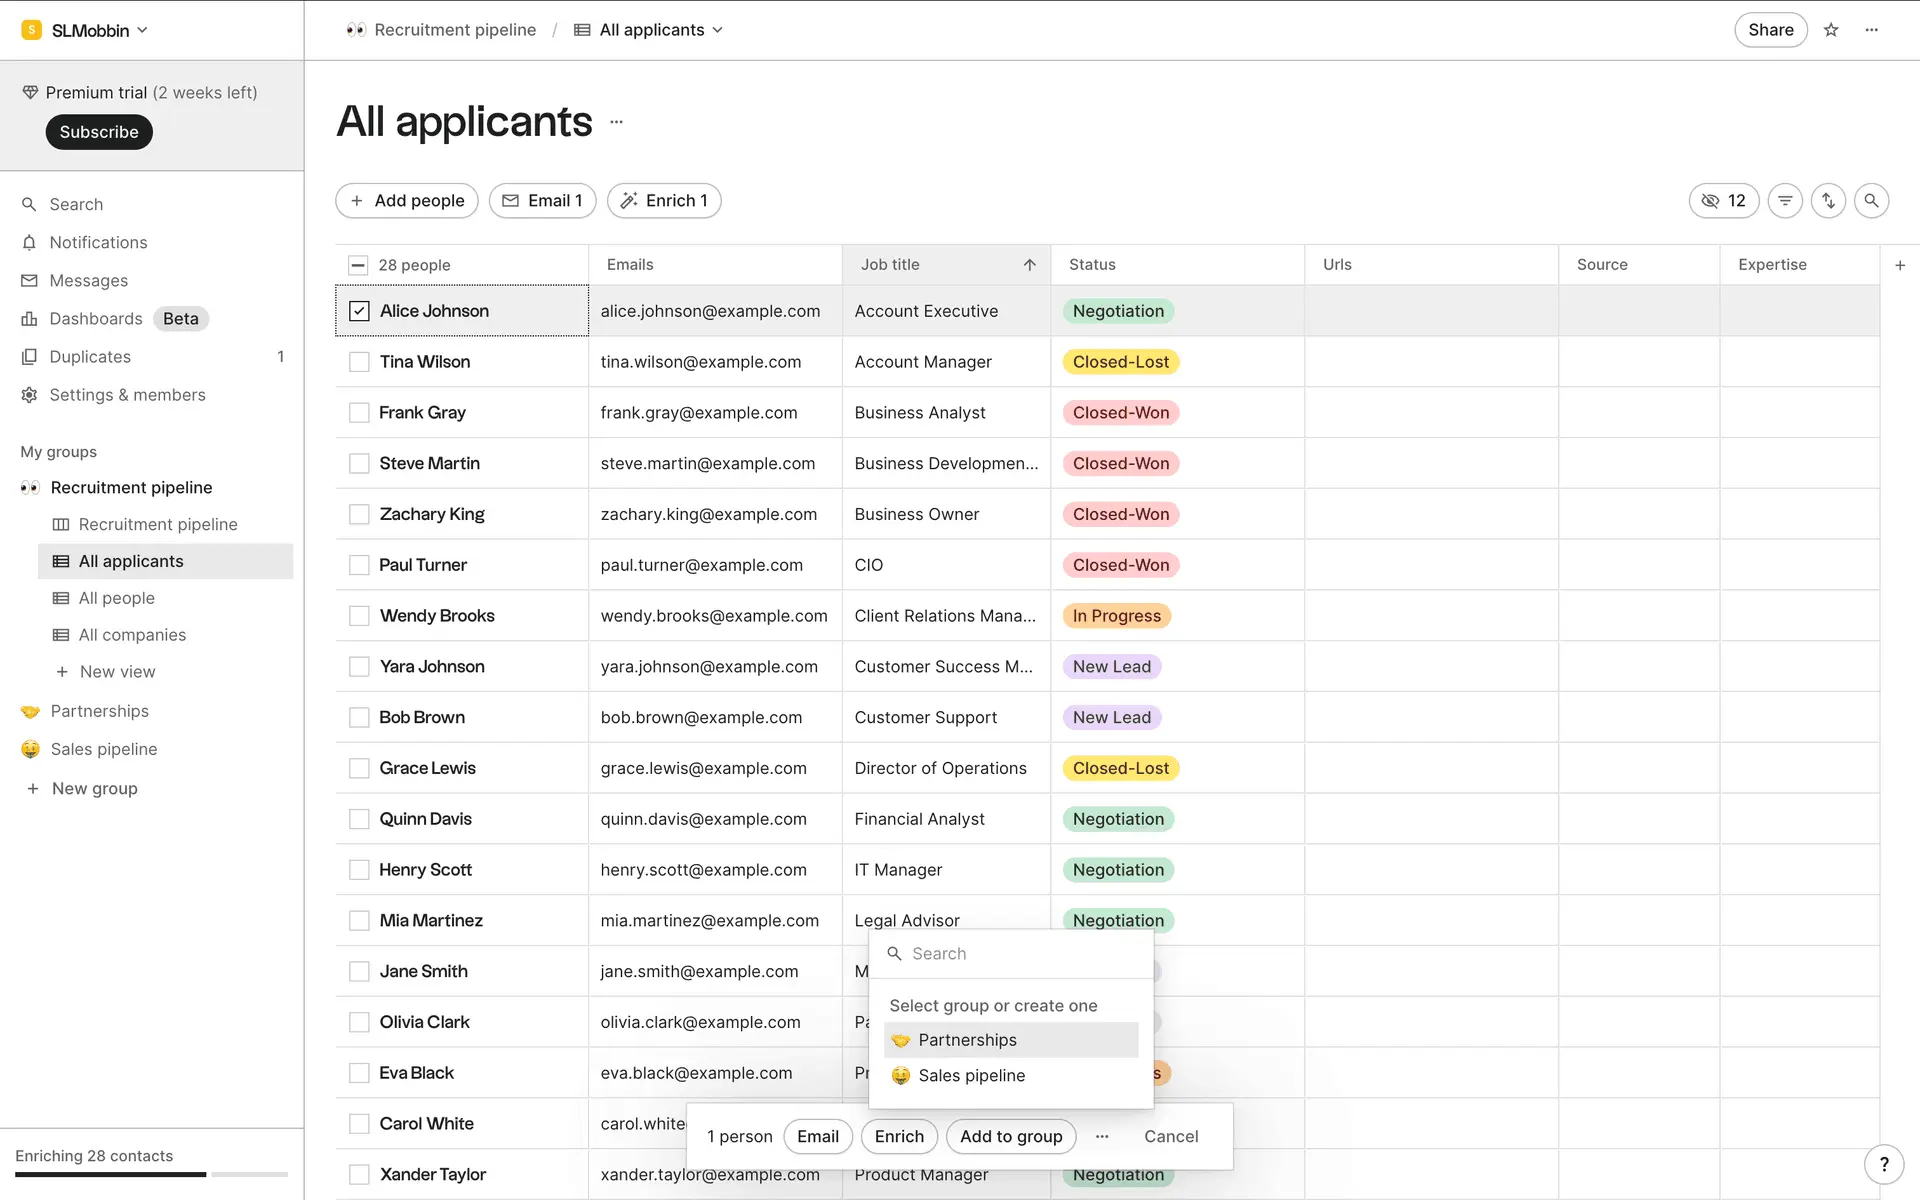The width and height of the screenshot is (1920, 1200).
Task: Click the Subscribe button
Action: click(99, 132)
